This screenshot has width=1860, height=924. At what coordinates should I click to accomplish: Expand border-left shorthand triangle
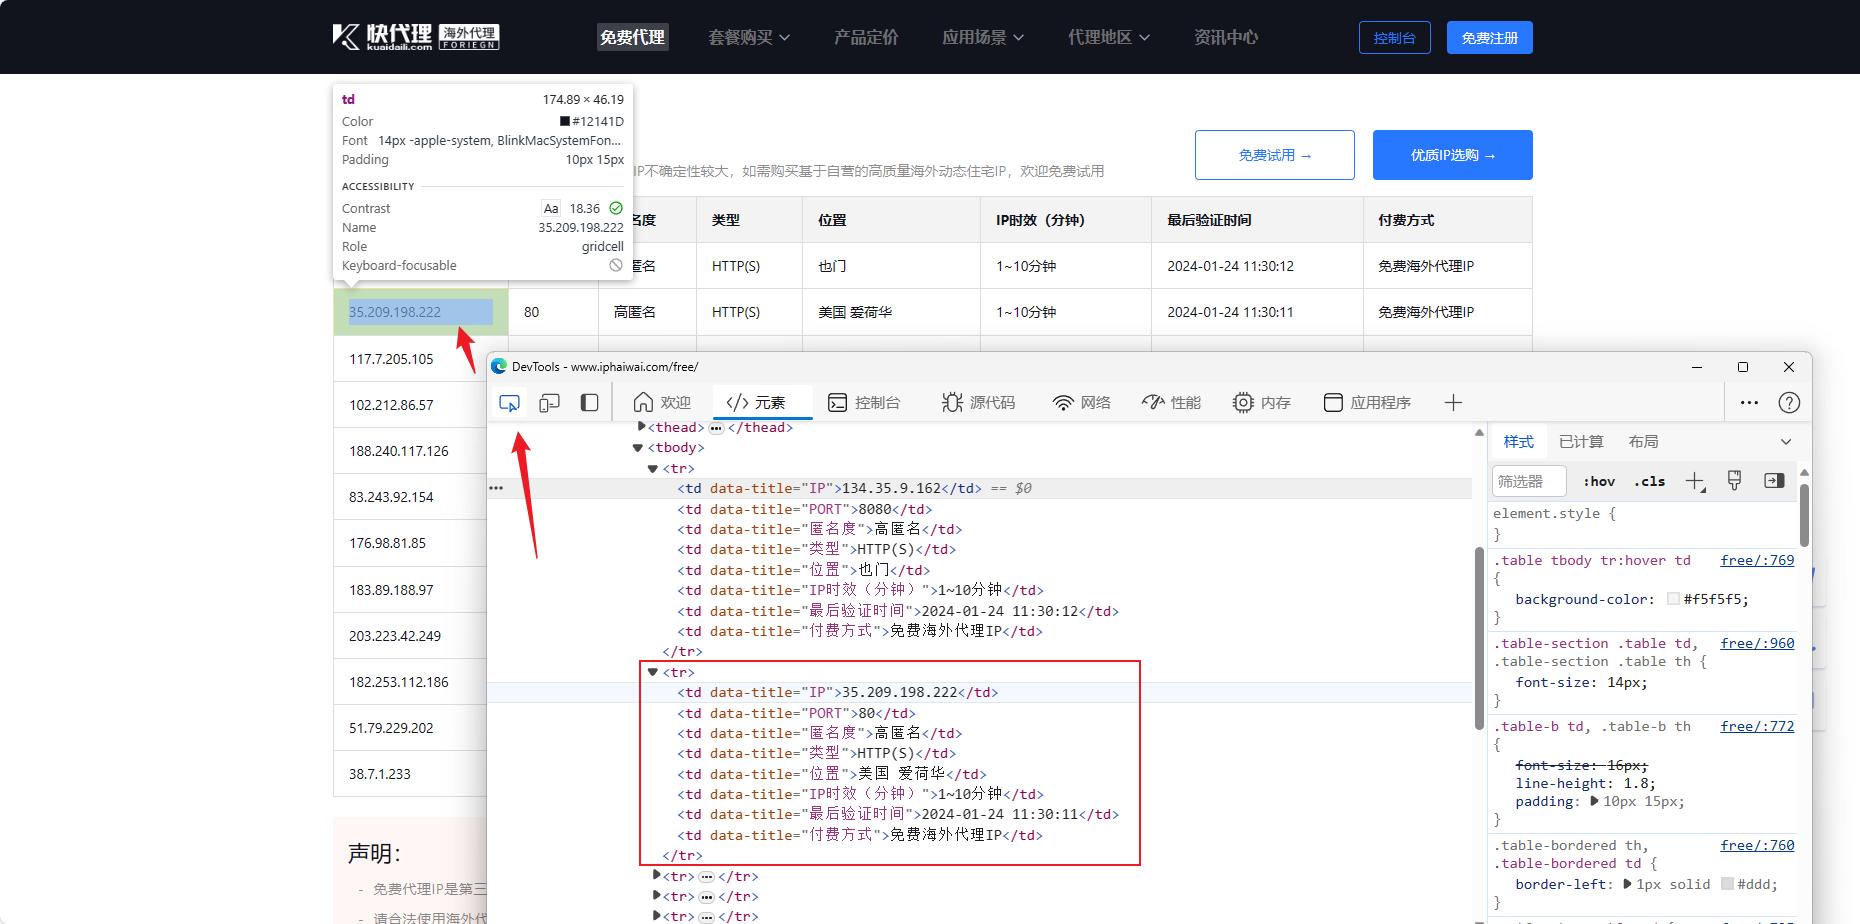1627,884
